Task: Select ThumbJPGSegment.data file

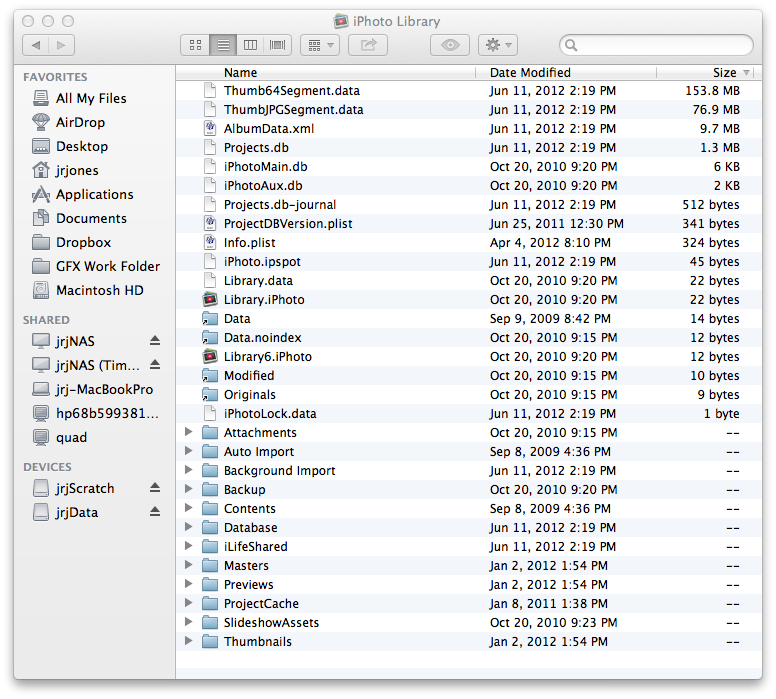Action: (469, 109)
